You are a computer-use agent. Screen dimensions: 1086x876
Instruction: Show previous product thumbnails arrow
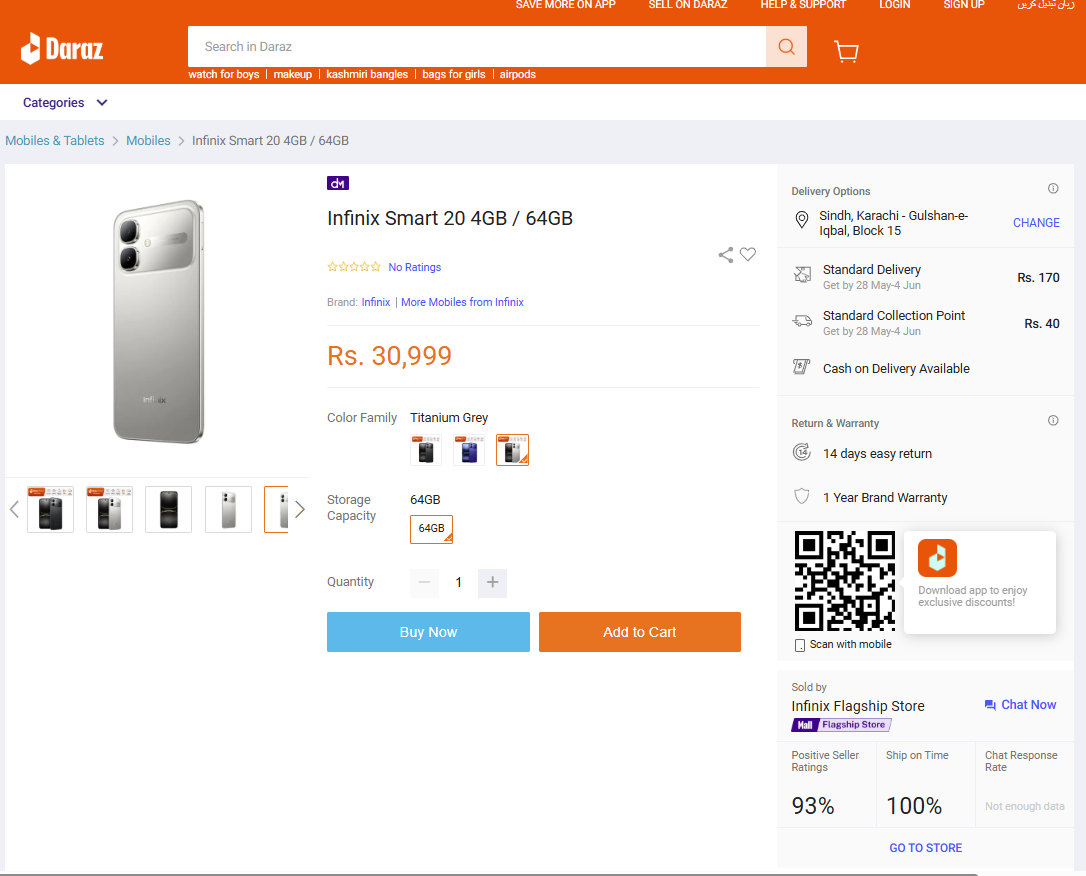point(14,510)
